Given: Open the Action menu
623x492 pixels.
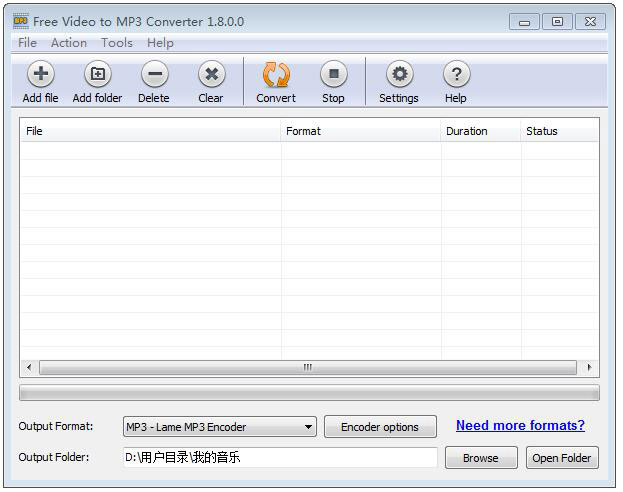Looking at the screenshot, I should [x=69, y=43].
